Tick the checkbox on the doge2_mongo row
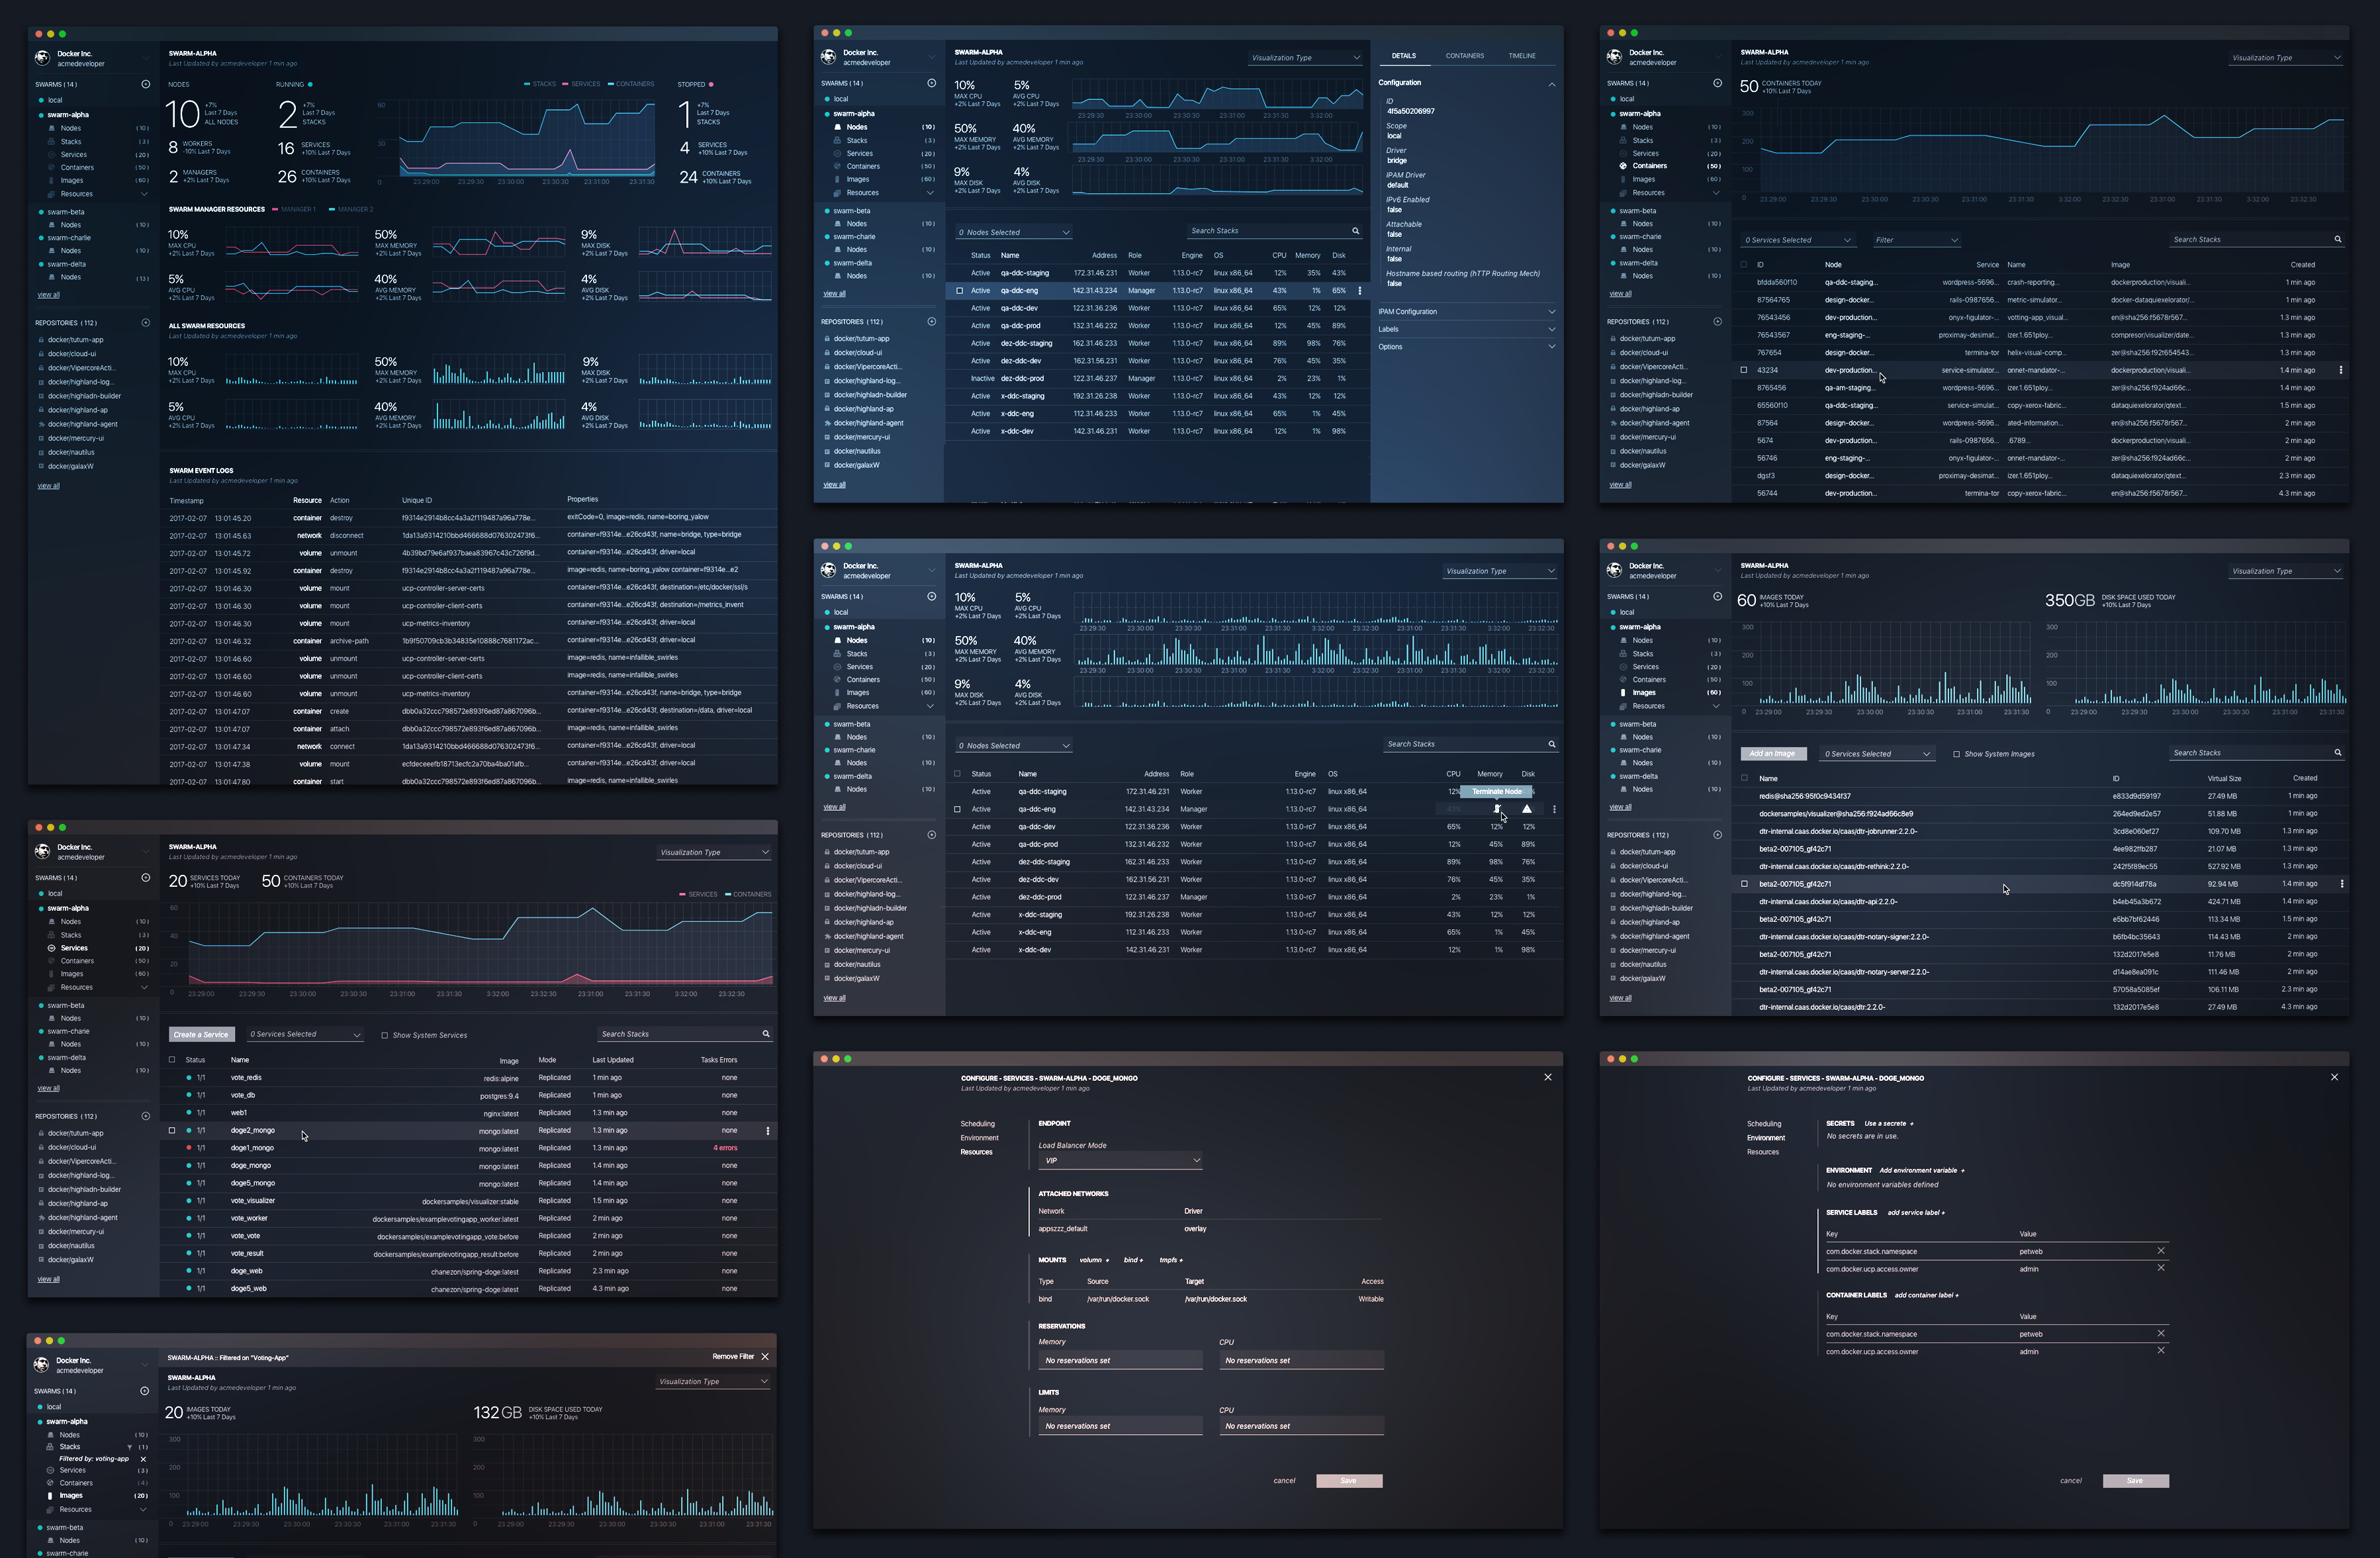The image size is (2380, 1558). coord(172,1131)
